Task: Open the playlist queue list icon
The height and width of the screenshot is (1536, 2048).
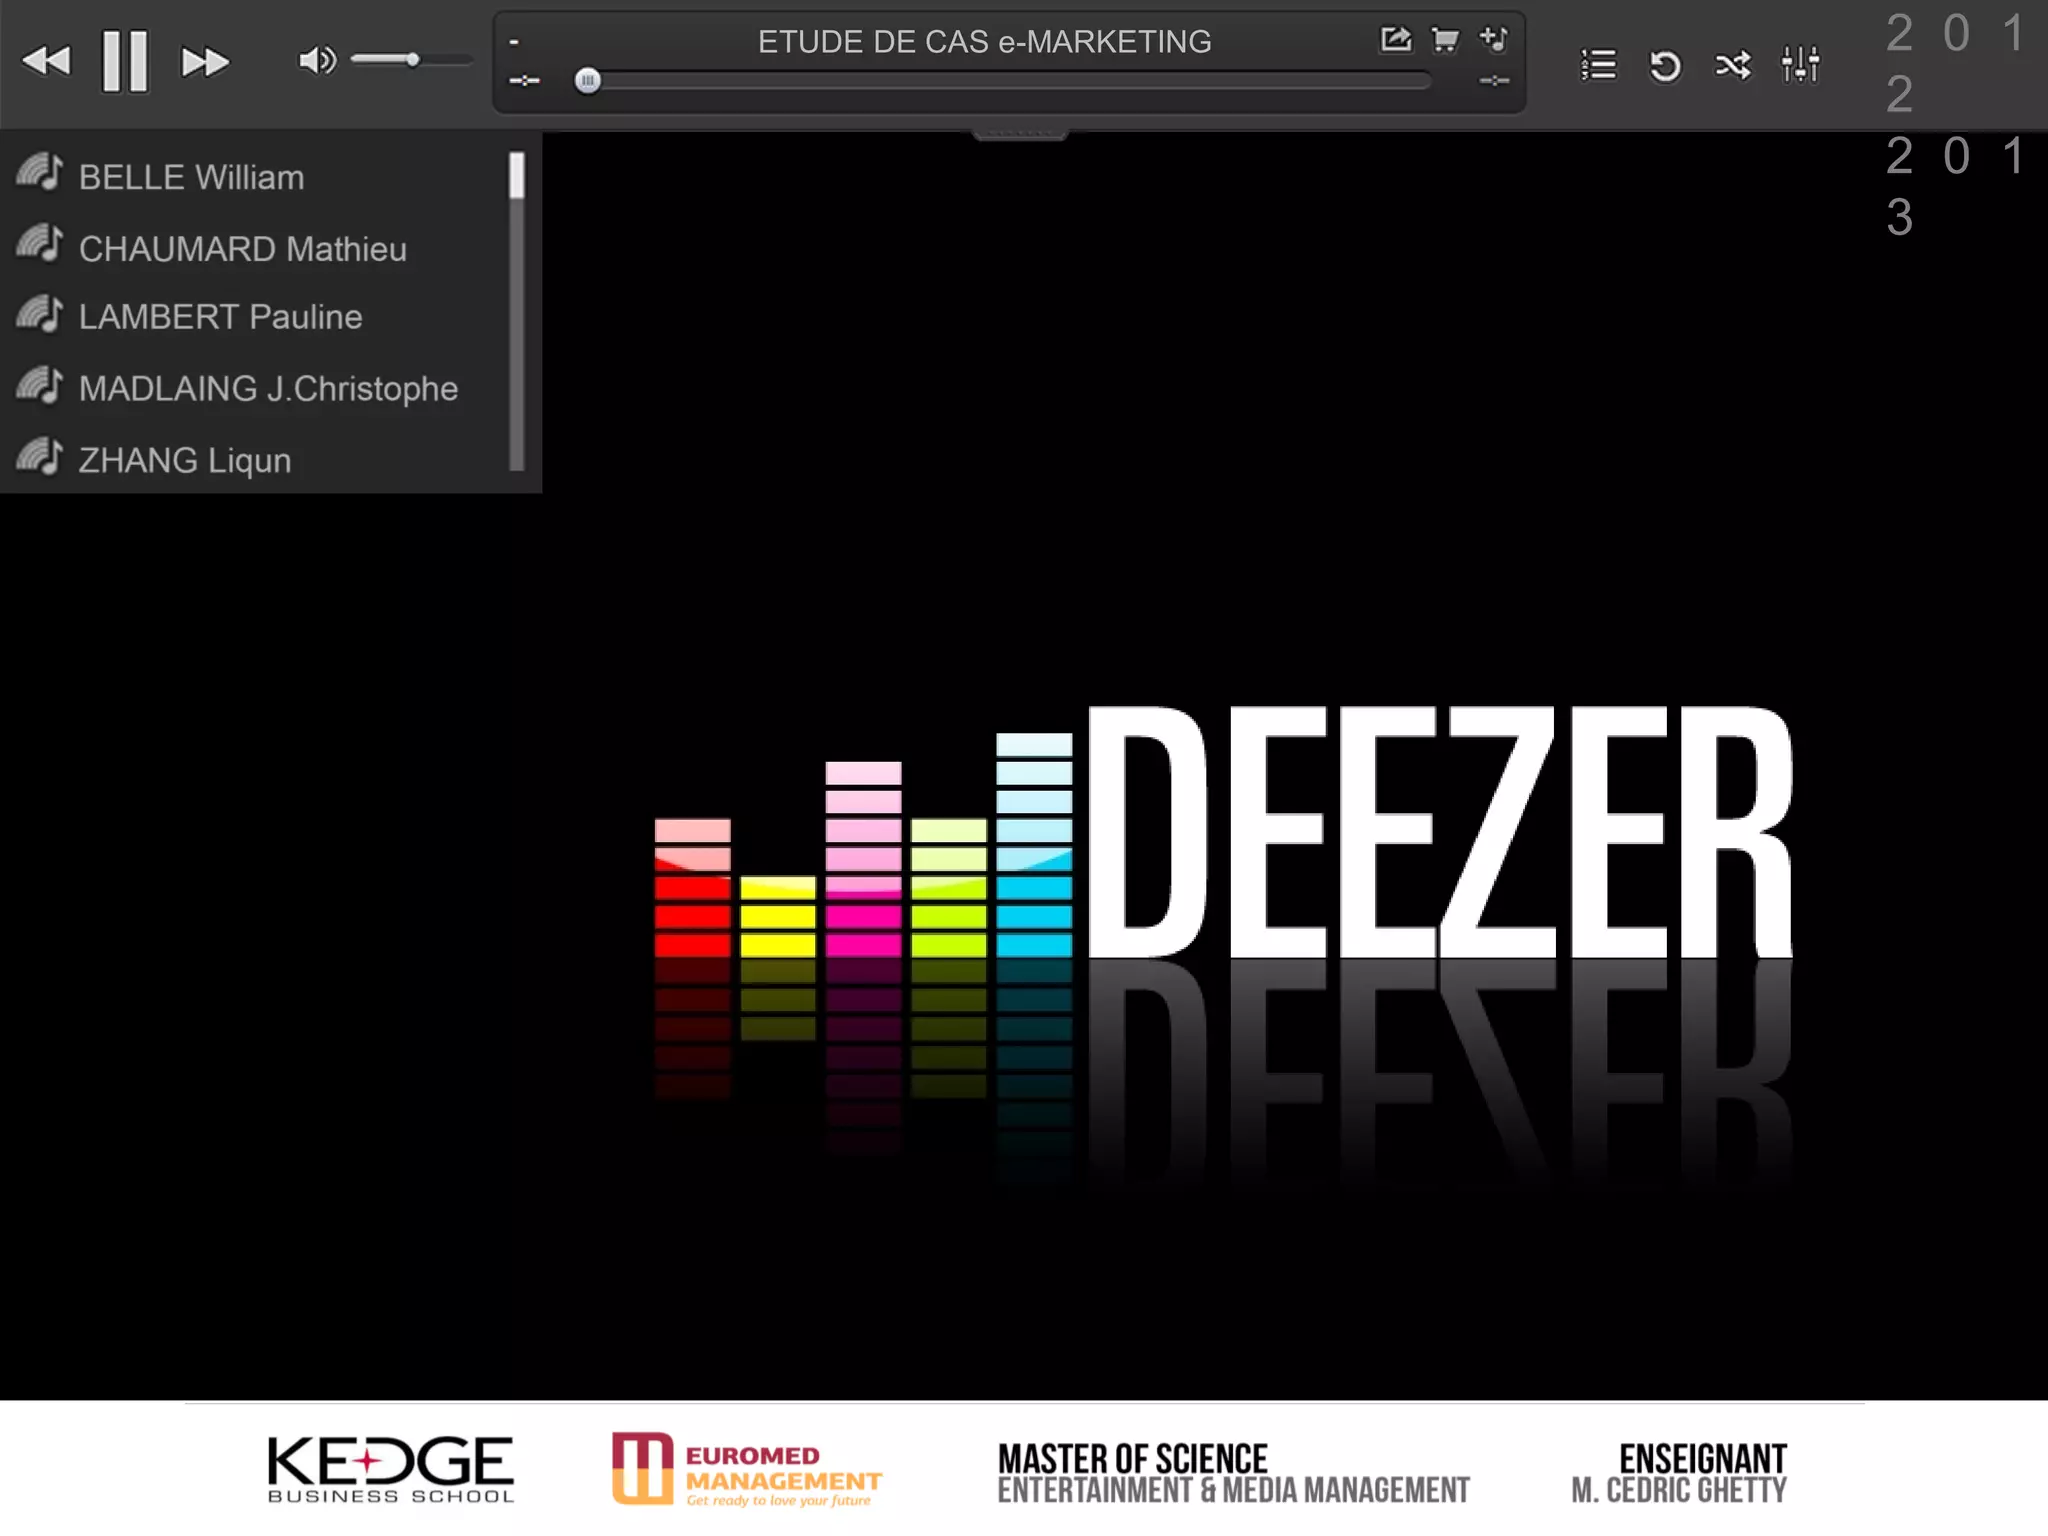Action: point(1598,65)
